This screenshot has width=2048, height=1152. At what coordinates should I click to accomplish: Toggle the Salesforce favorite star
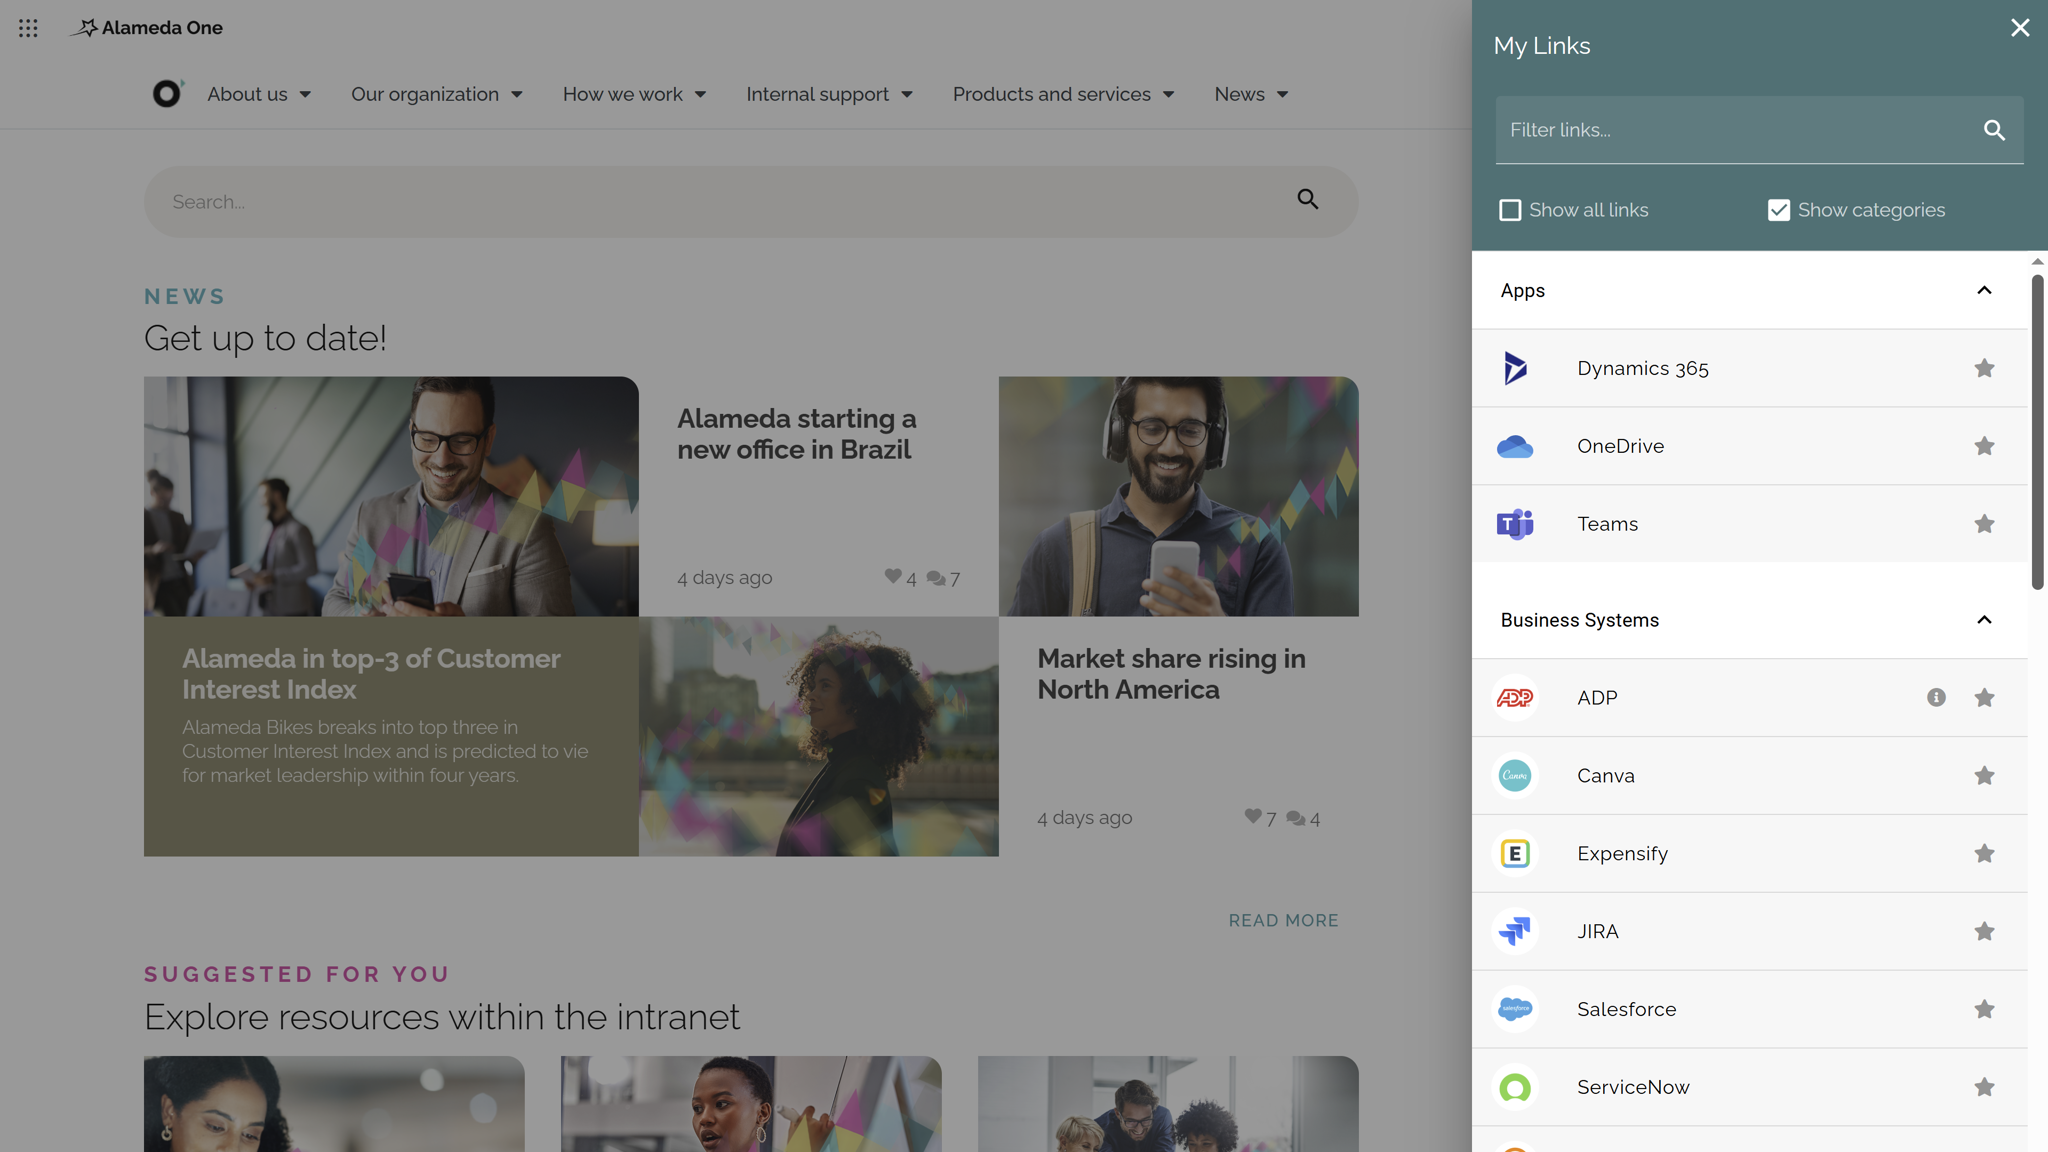[x=1984, y=1009]
